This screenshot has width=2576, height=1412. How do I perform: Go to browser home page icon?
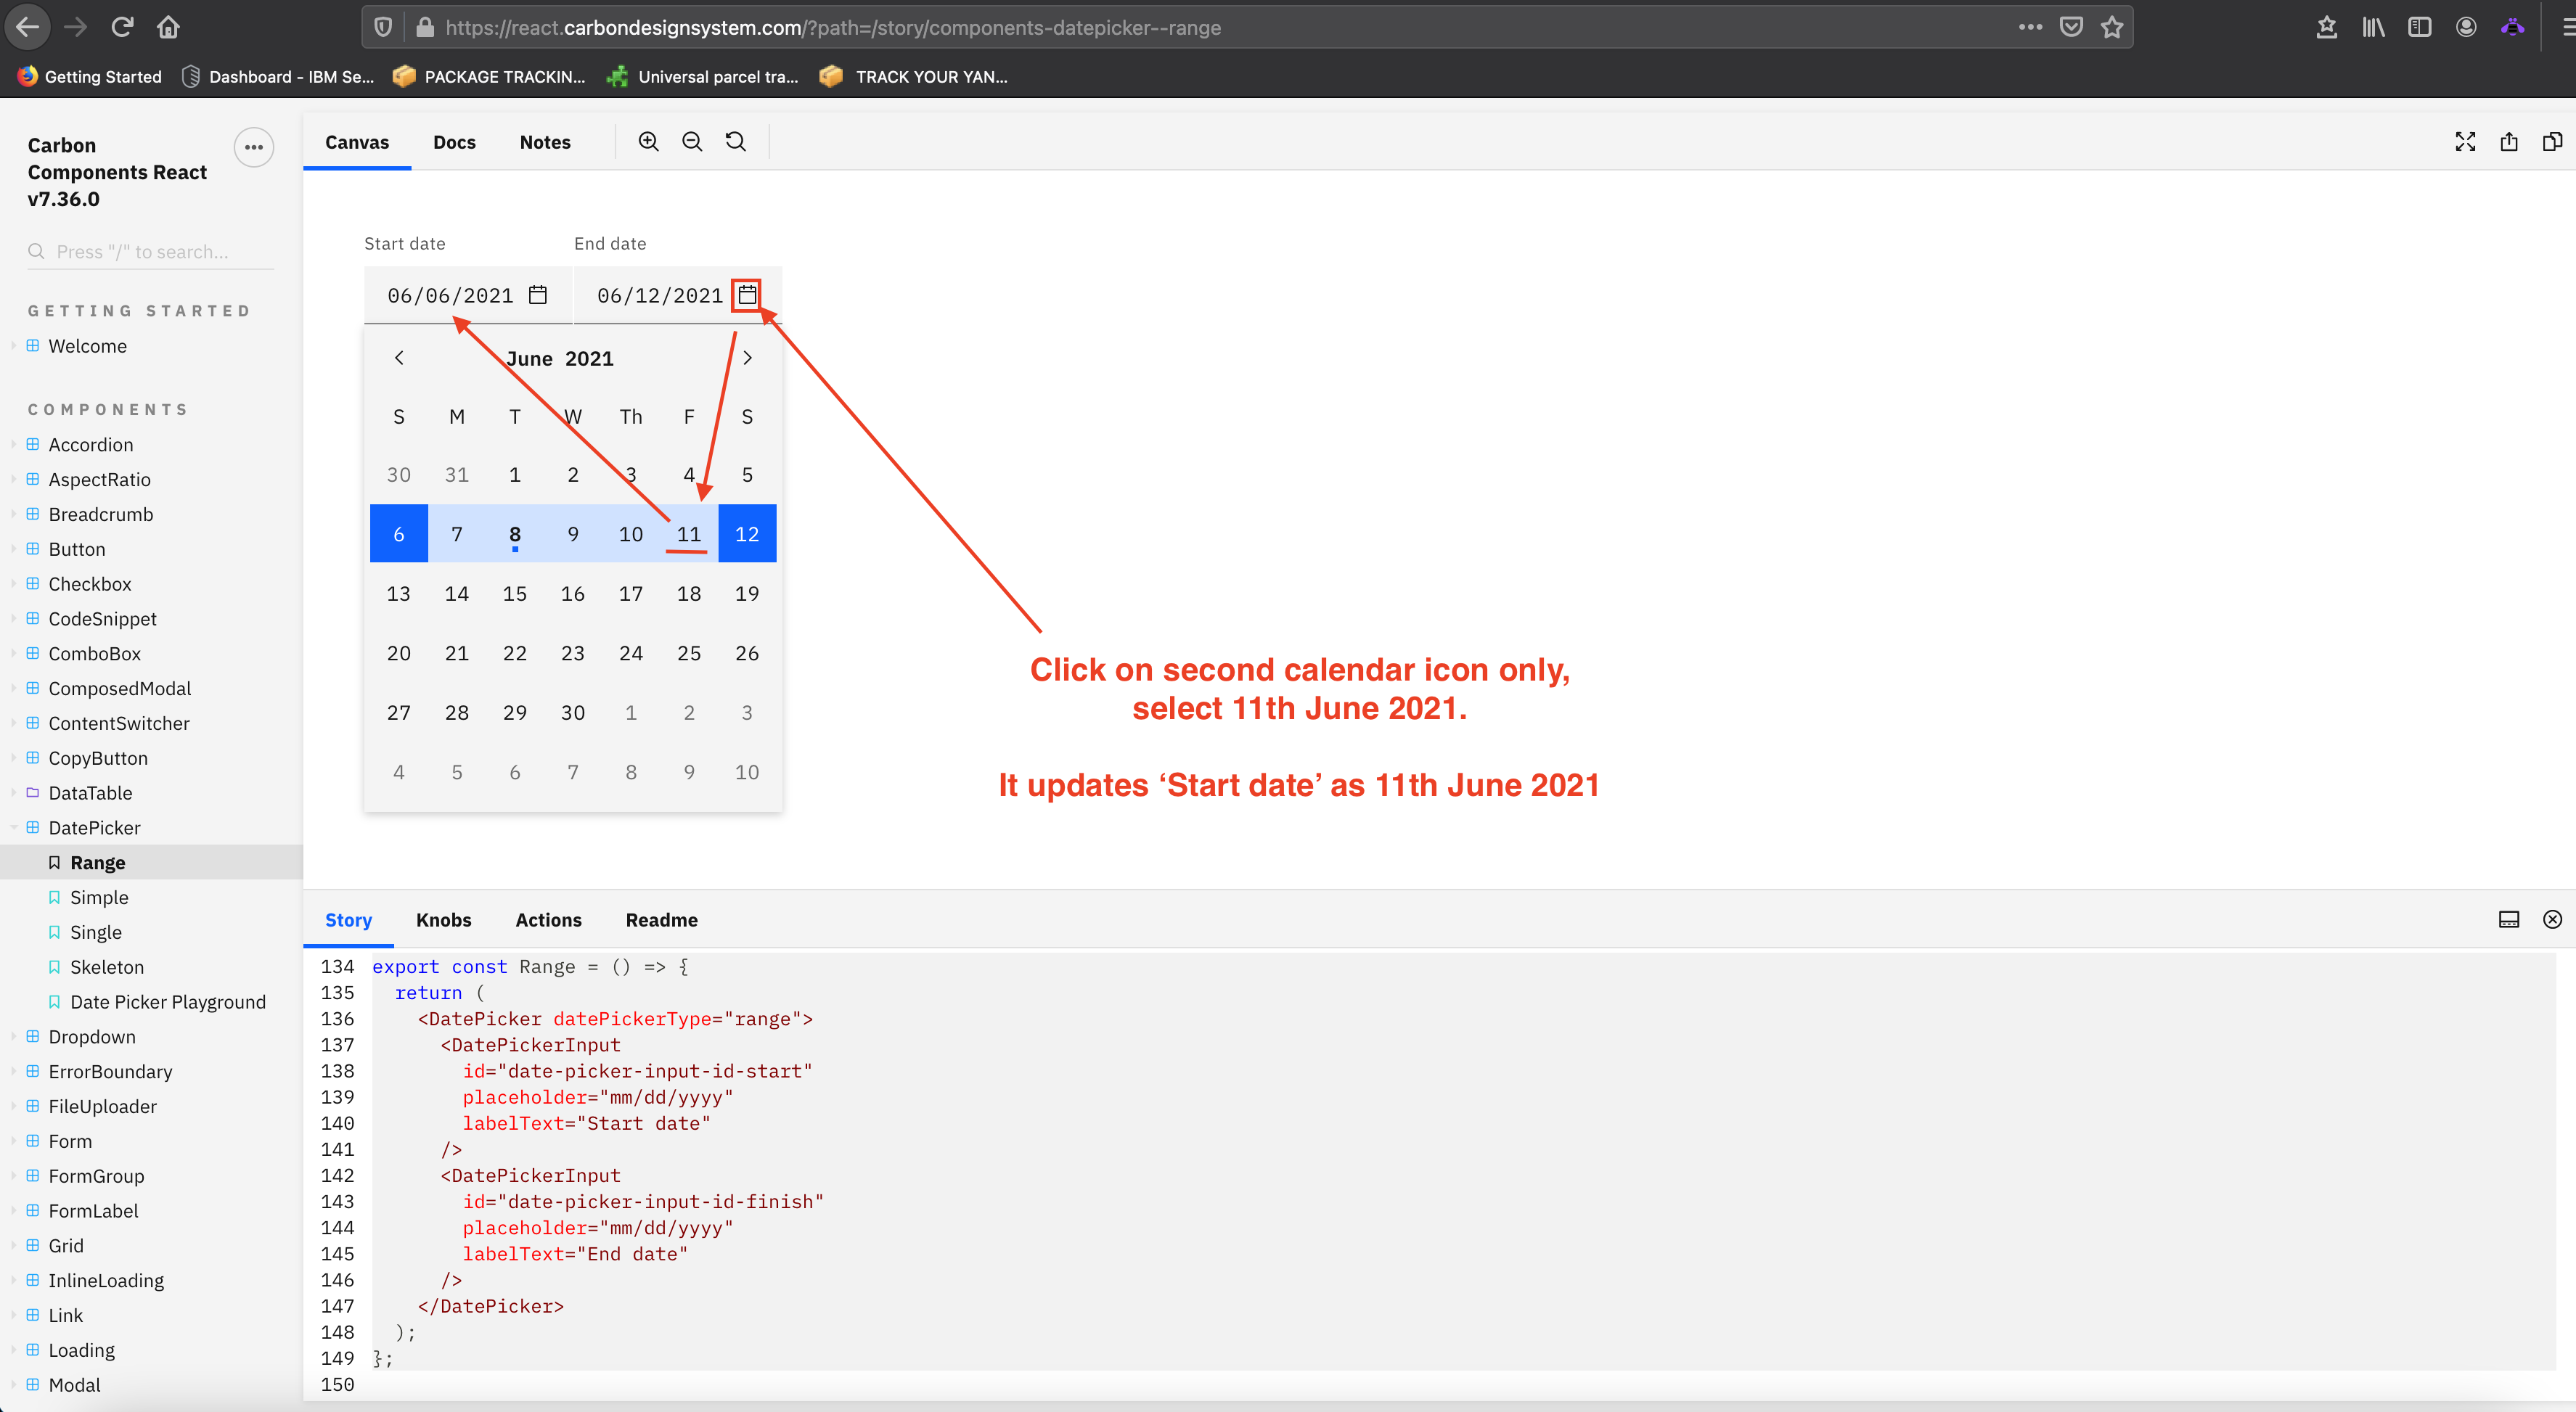[x=168, y=27]
